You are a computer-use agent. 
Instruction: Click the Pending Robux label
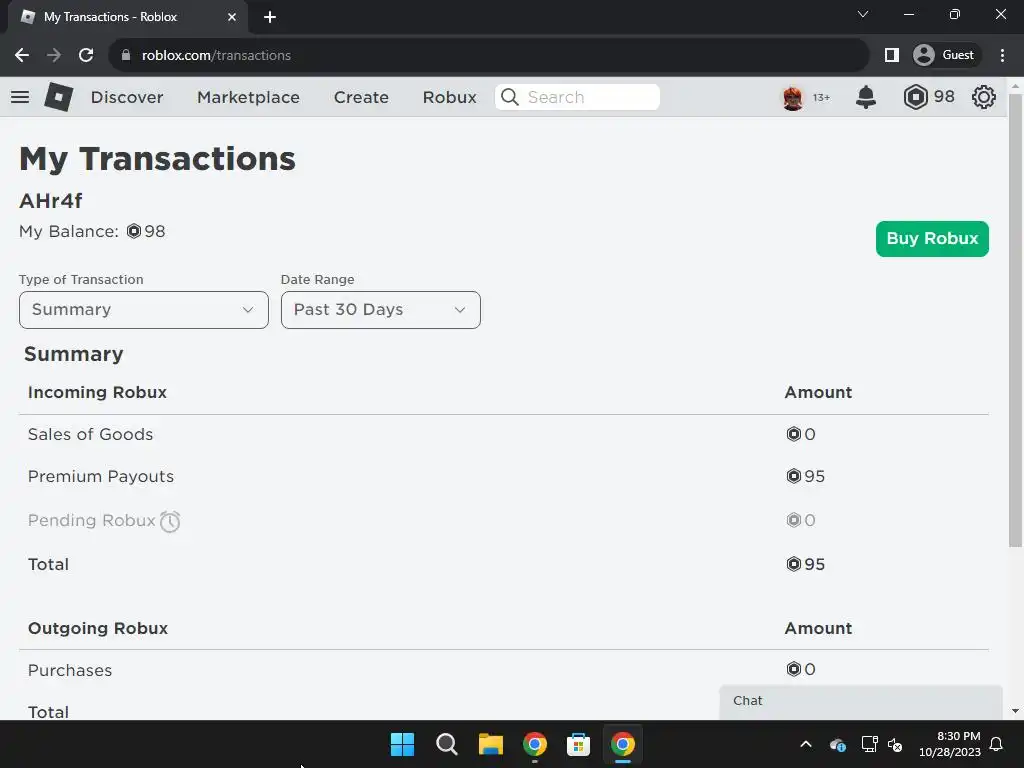point(91,520)
